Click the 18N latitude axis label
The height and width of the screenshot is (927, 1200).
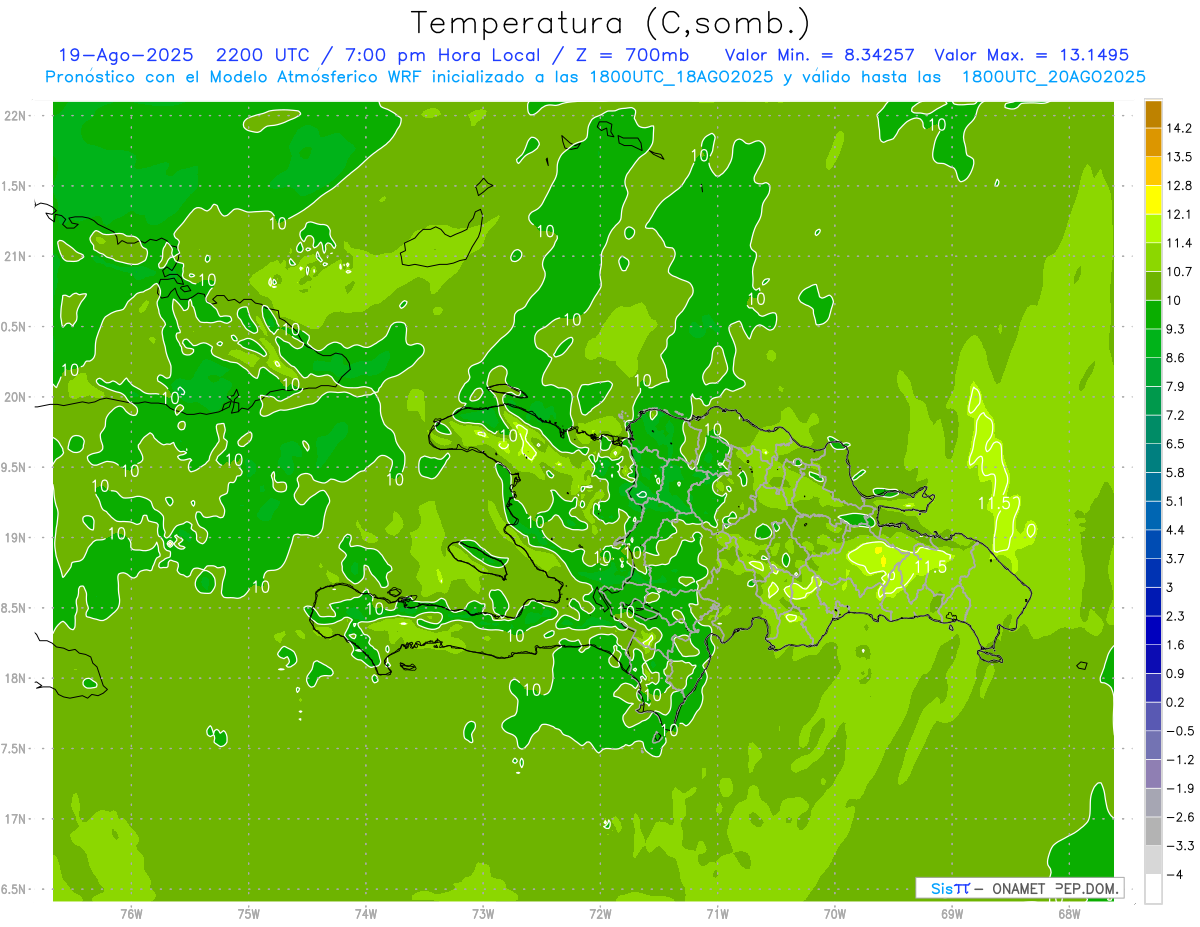(16, 679)
